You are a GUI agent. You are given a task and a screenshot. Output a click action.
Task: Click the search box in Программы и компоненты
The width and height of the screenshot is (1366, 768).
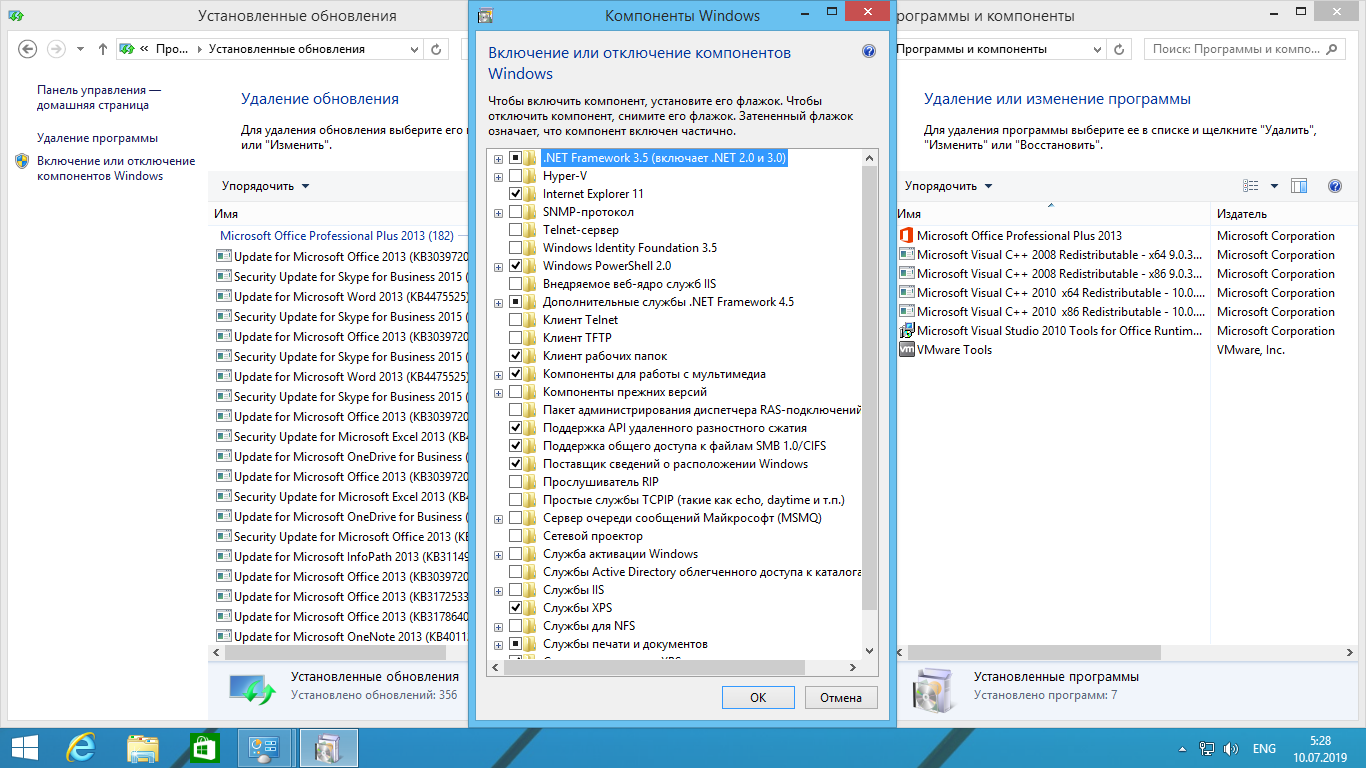(1244, 49)
